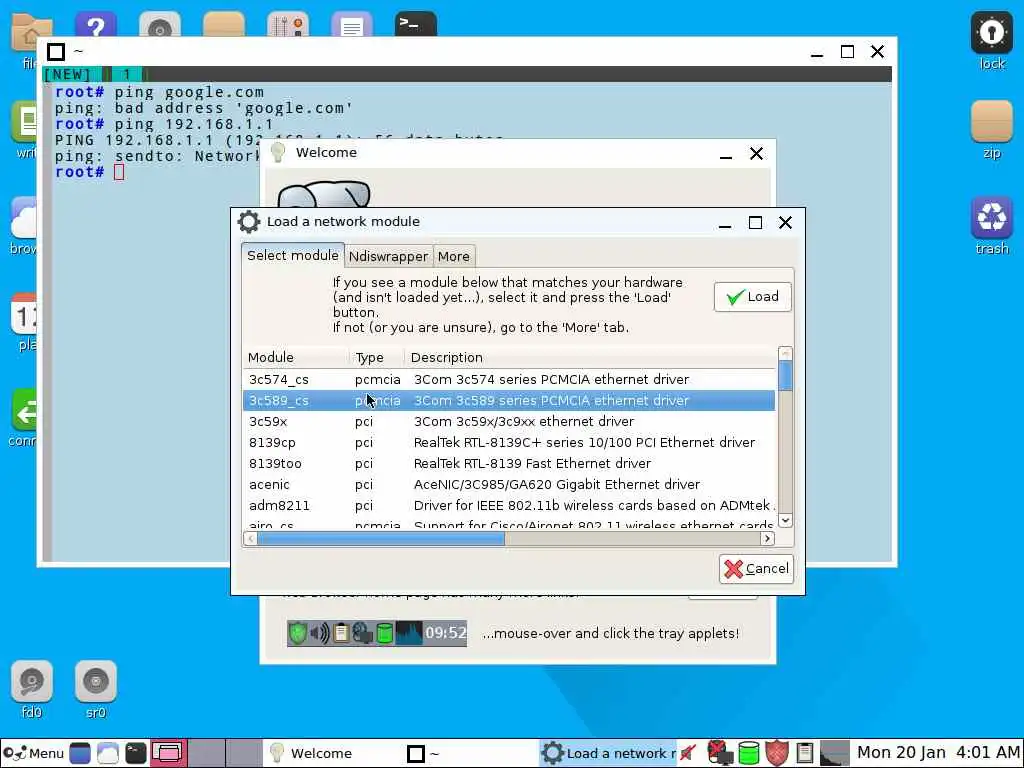Launch the terminal icon in the taskbar

(136, 753)
